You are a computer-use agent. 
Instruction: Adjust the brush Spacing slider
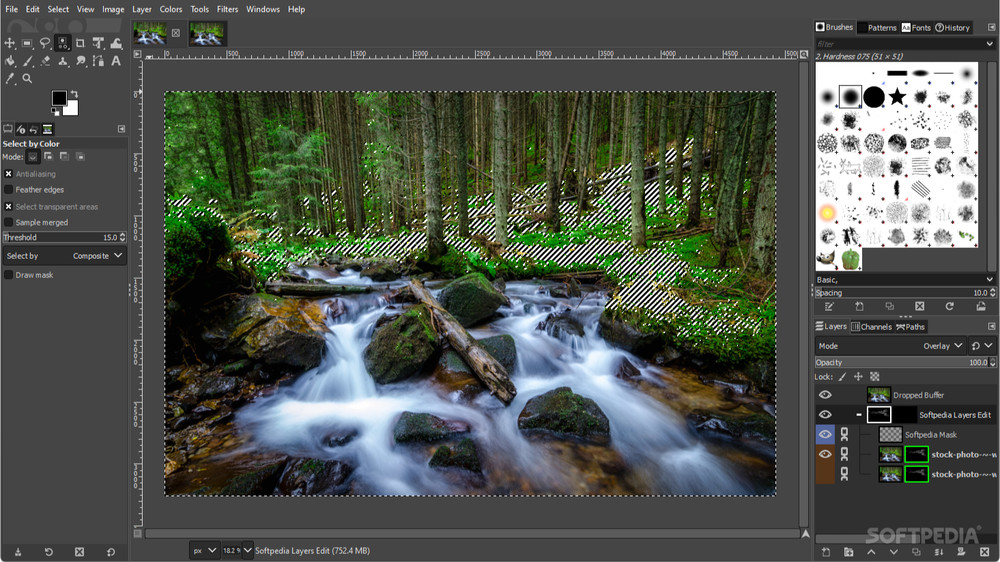tap(904, 293)
